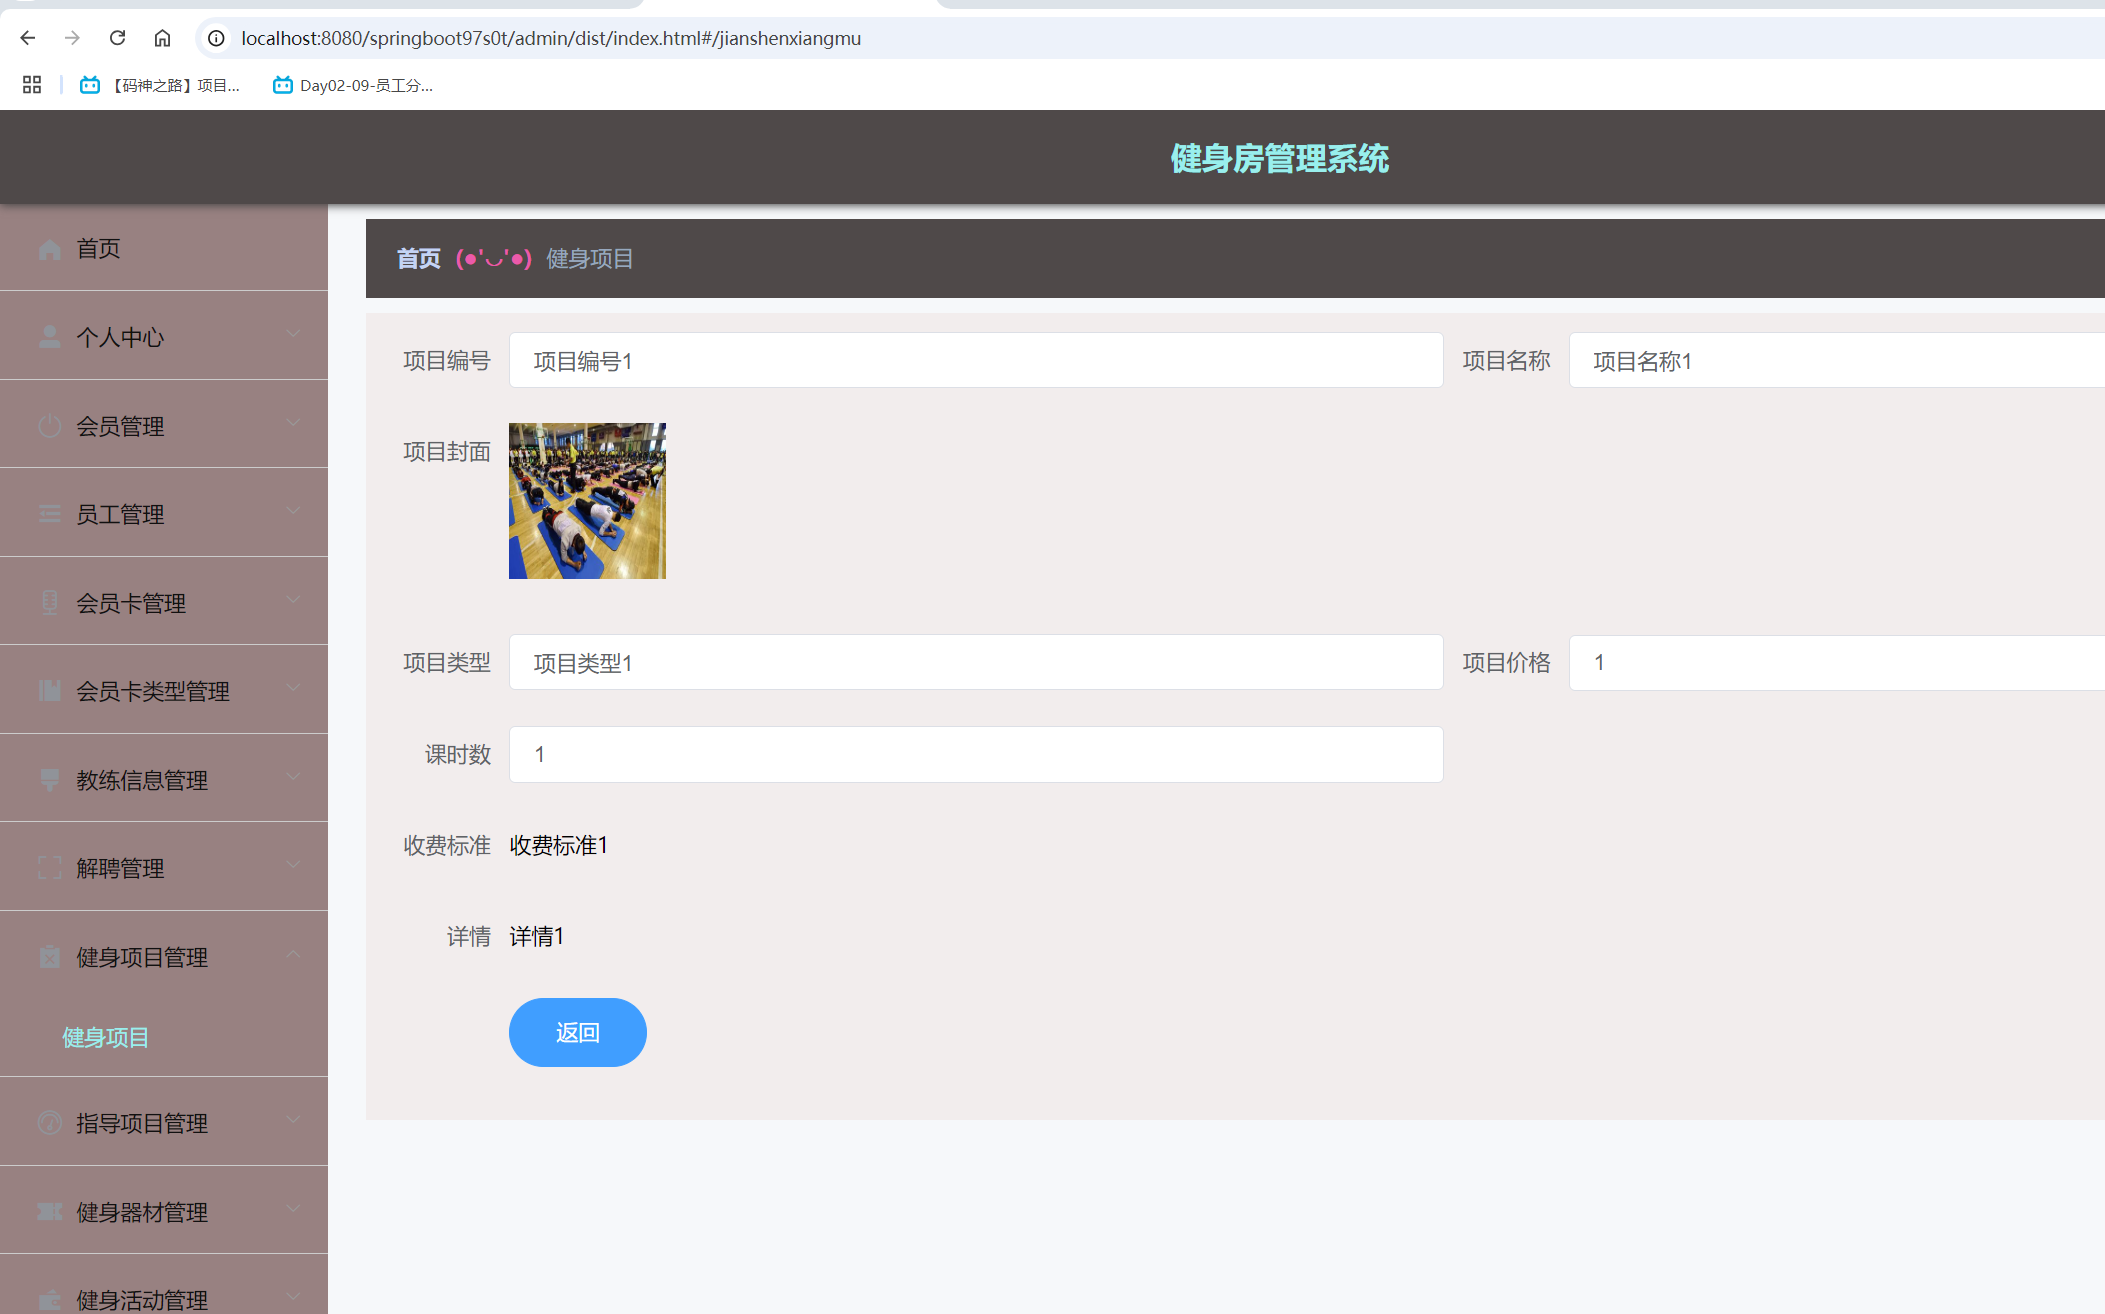Open the Day02-09 bookmark
Screen dimensions: 2105x1314
click(x=353, y=85)
